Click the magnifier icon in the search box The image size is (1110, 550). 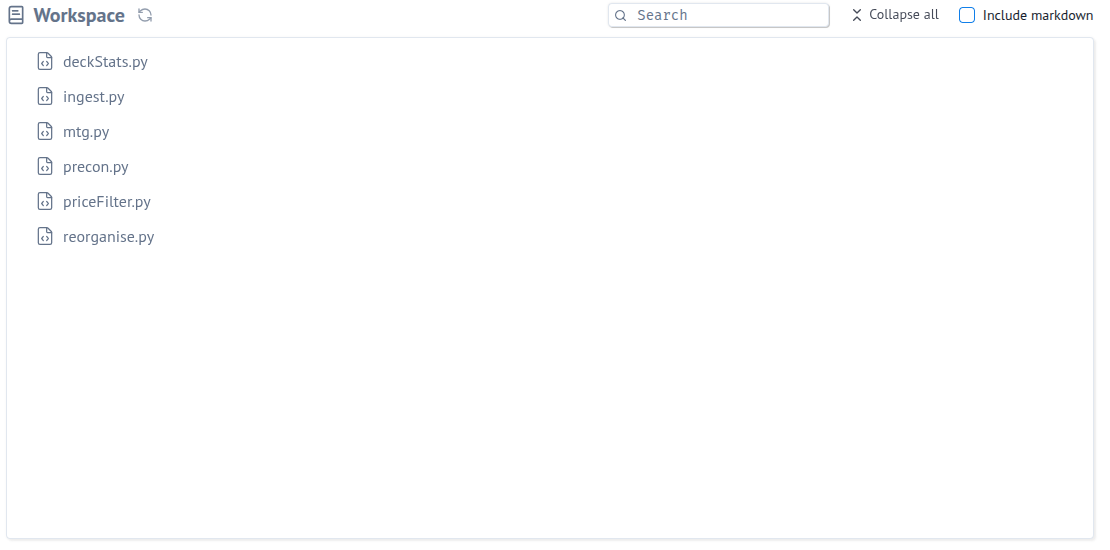point(621,16)
